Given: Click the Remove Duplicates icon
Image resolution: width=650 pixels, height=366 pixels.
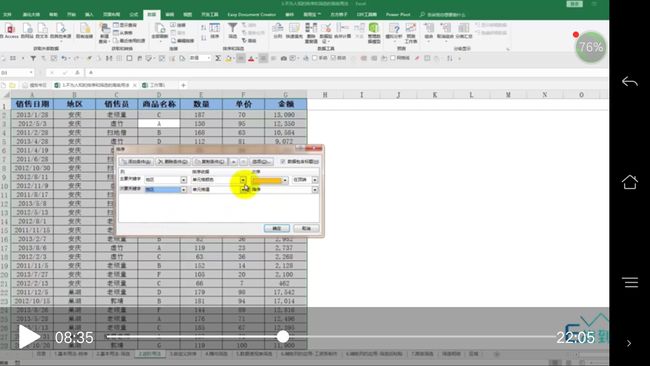Looking at the screenshot, I should [x=311, y=28].
